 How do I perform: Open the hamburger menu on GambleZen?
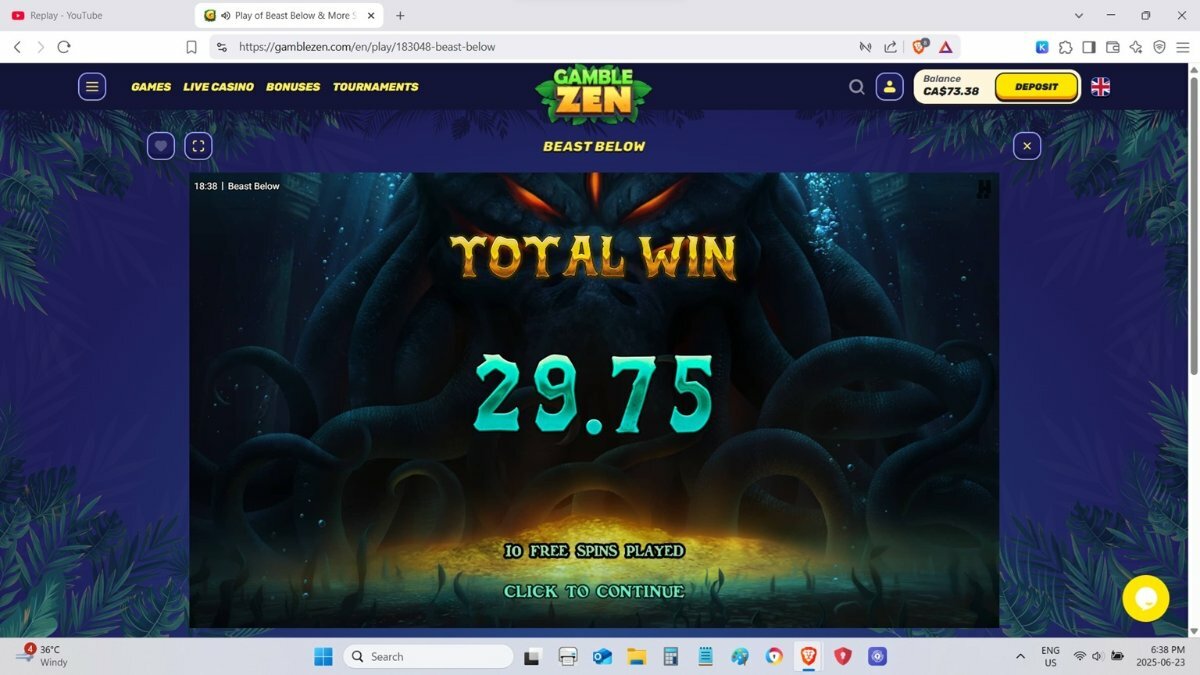point(92,87)
